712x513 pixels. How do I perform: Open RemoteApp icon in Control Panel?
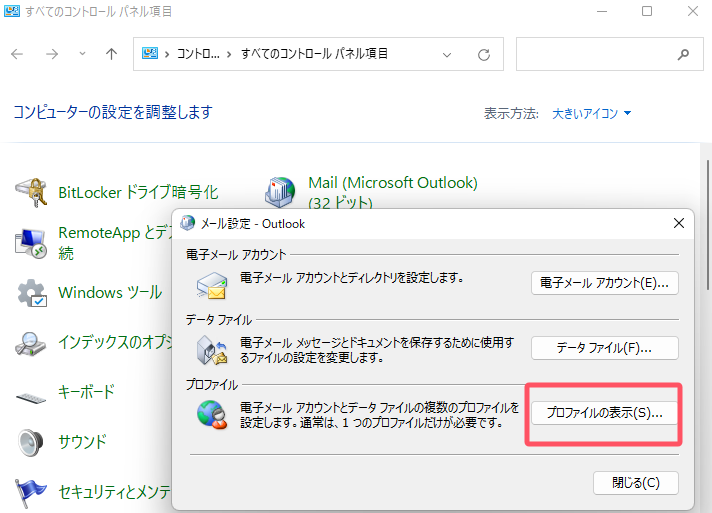pyautogui.click(x=31, y=243)
